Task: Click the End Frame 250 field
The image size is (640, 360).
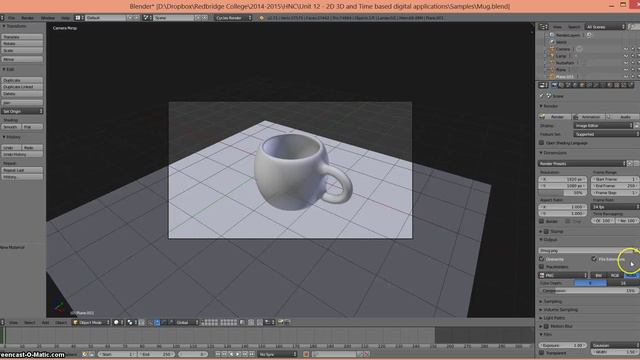Action: point(616,186)
